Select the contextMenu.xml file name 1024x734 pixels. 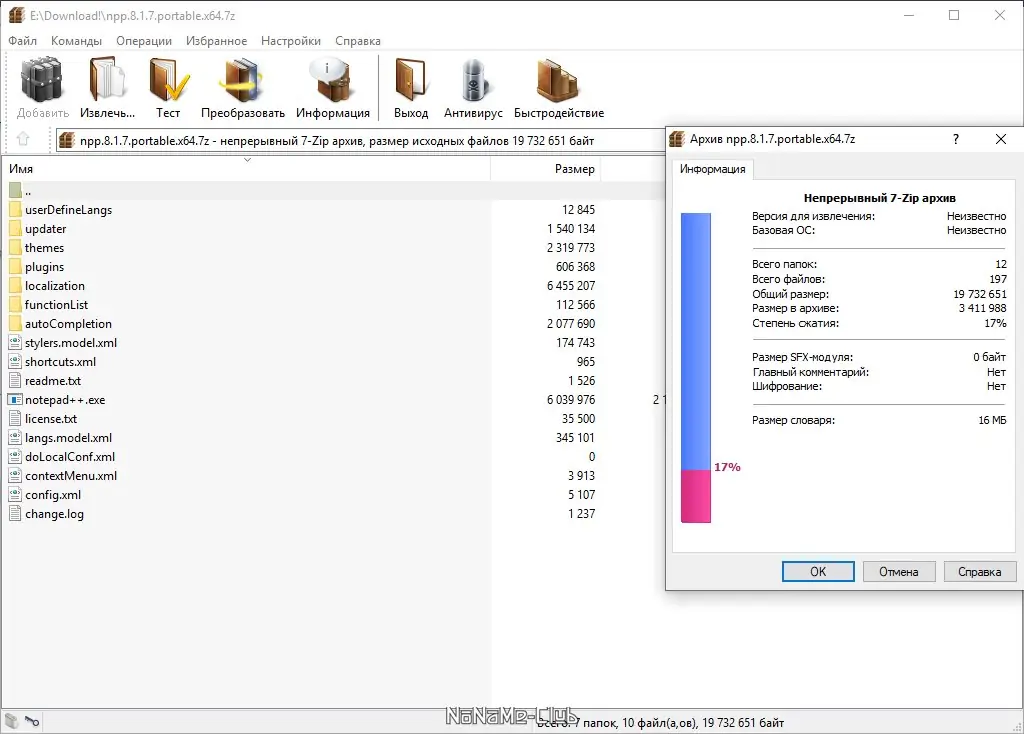(71, 475)
